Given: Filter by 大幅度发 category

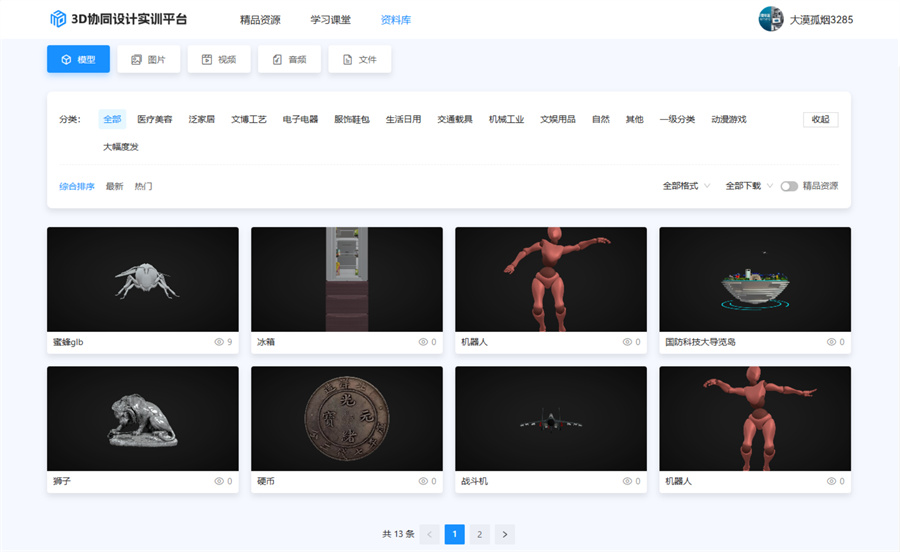Looking at the screenshot, I should 121,147.
